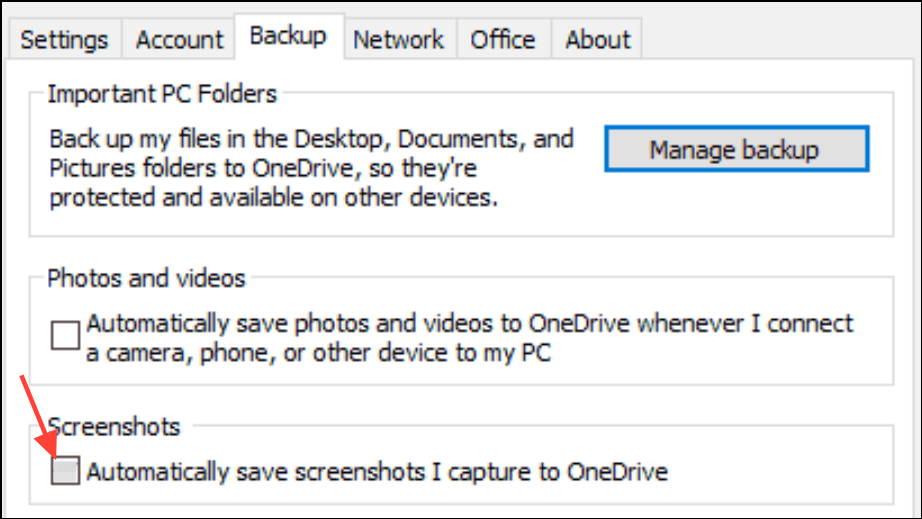
Task: Open the Account tab
Action: pos(178,40)
